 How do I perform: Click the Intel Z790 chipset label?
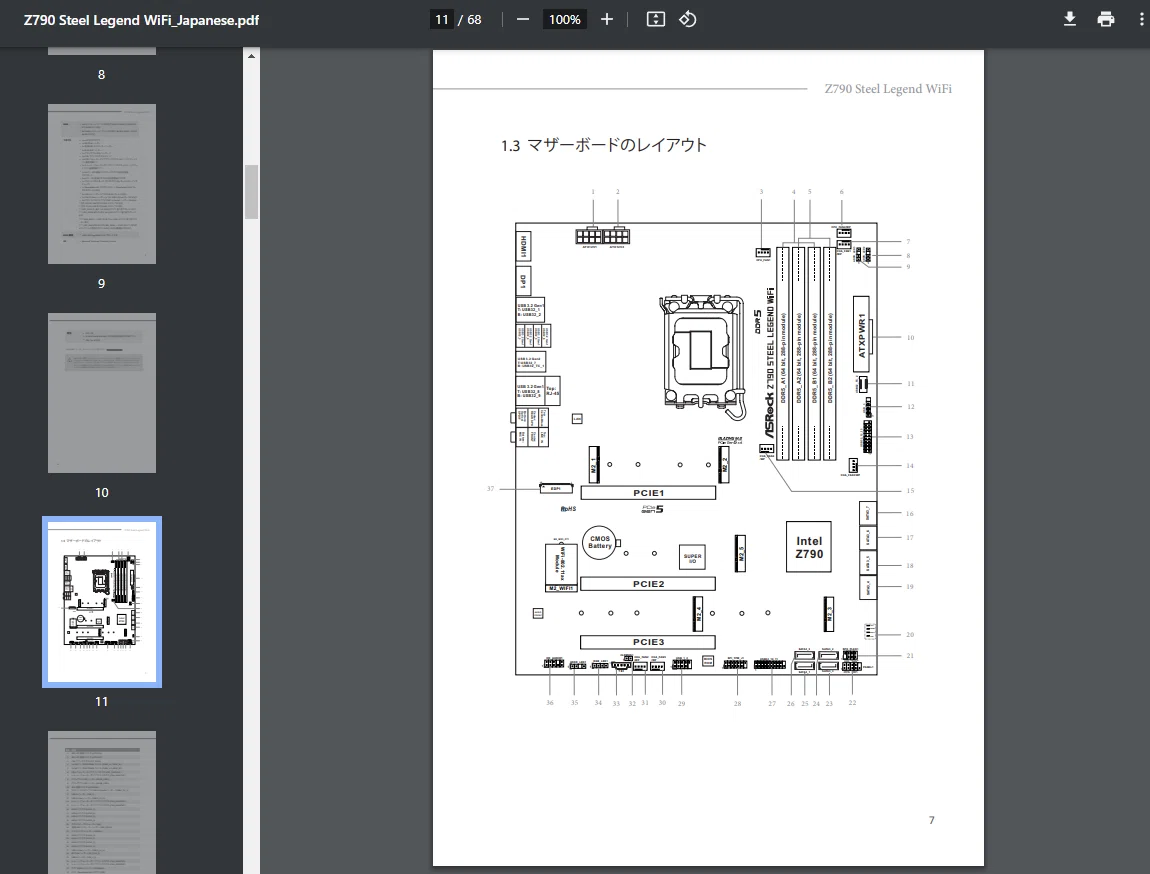809,547
